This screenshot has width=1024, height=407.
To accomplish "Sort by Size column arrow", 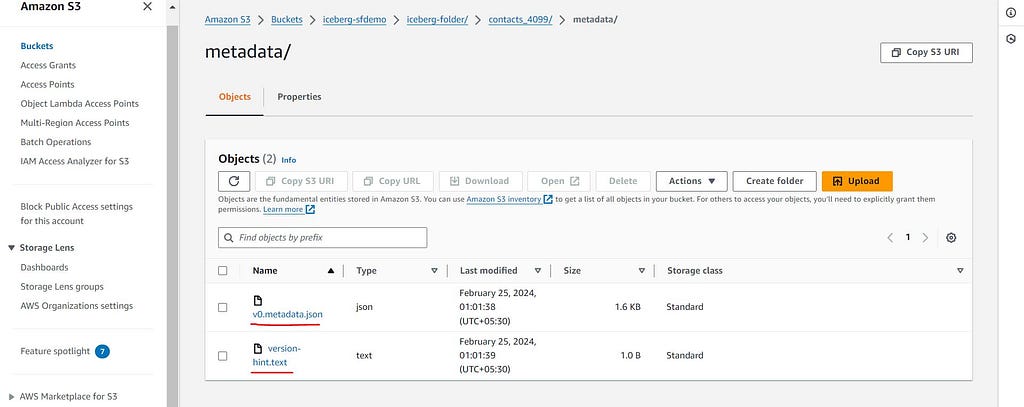I will coord(641,270).
